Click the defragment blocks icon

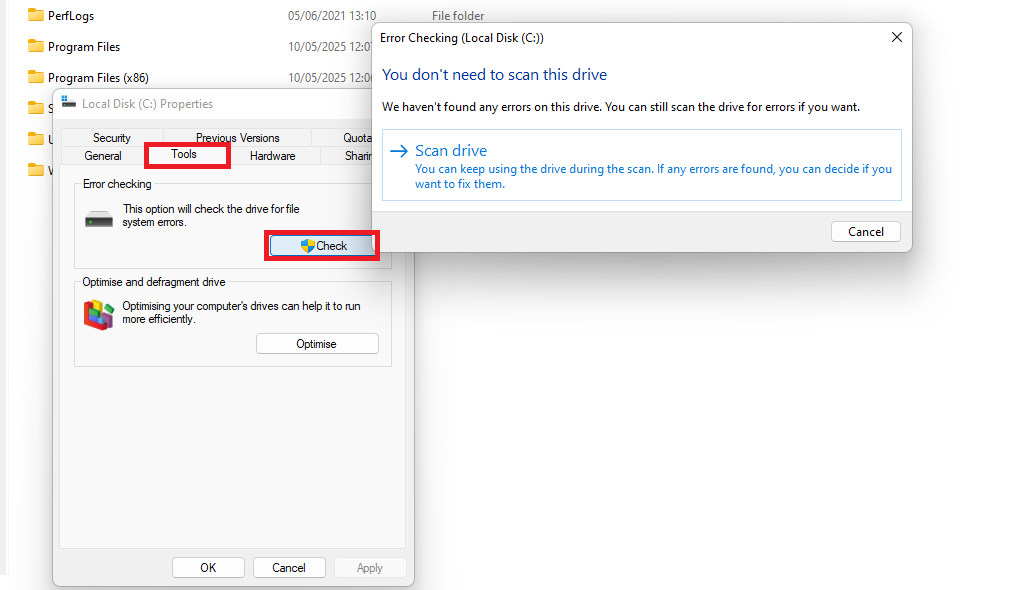99,314
